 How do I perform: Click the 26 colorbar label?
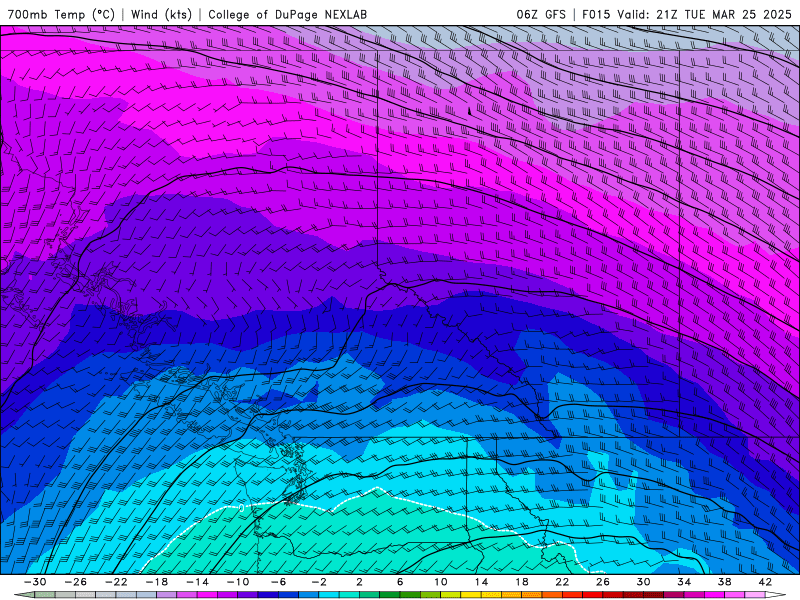click(x=603, y=582)
